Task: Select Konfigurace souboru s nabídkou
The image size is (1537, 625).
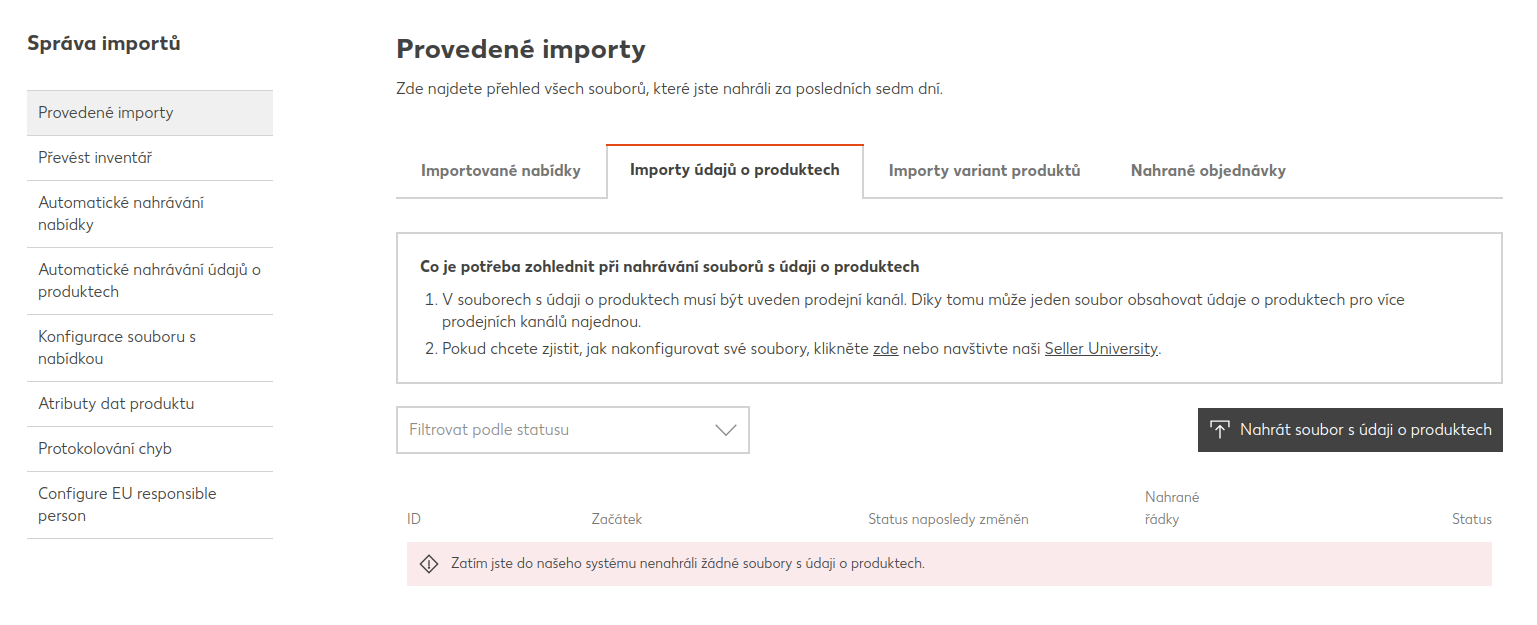Action: (x=150, y=348)
